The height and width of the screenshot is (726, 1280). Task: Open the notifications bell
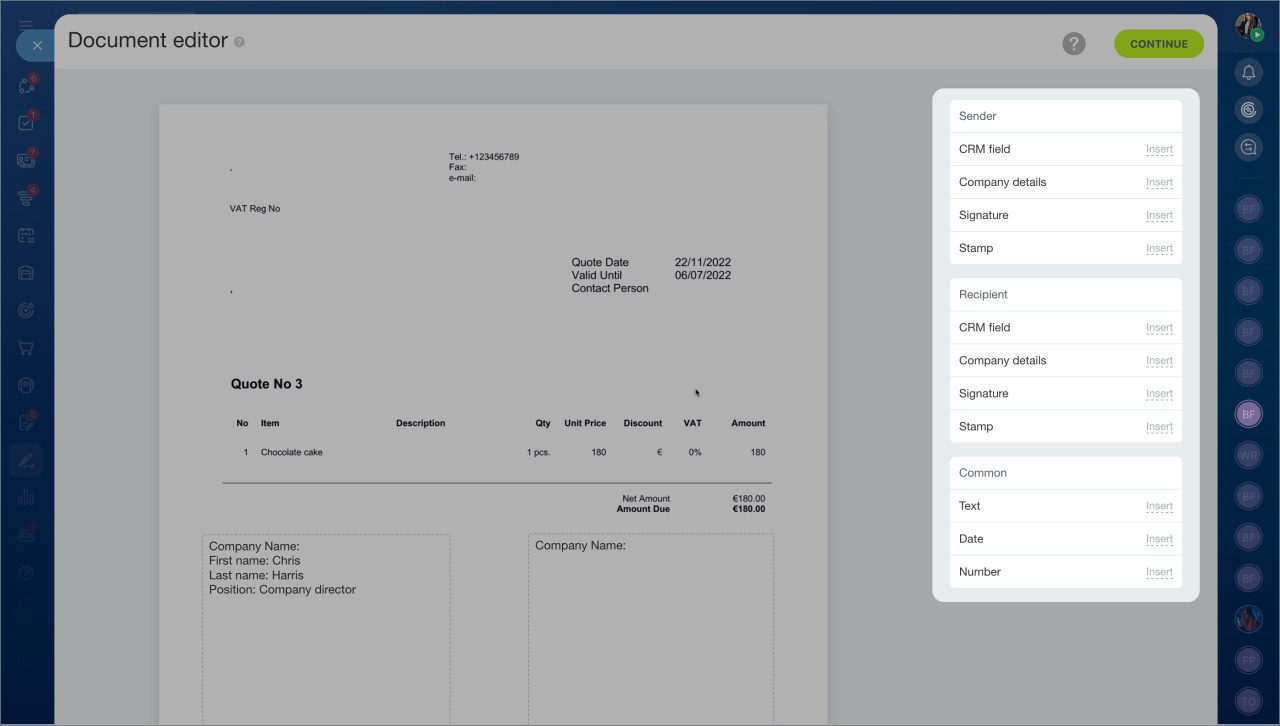(x=1248, y=72)
